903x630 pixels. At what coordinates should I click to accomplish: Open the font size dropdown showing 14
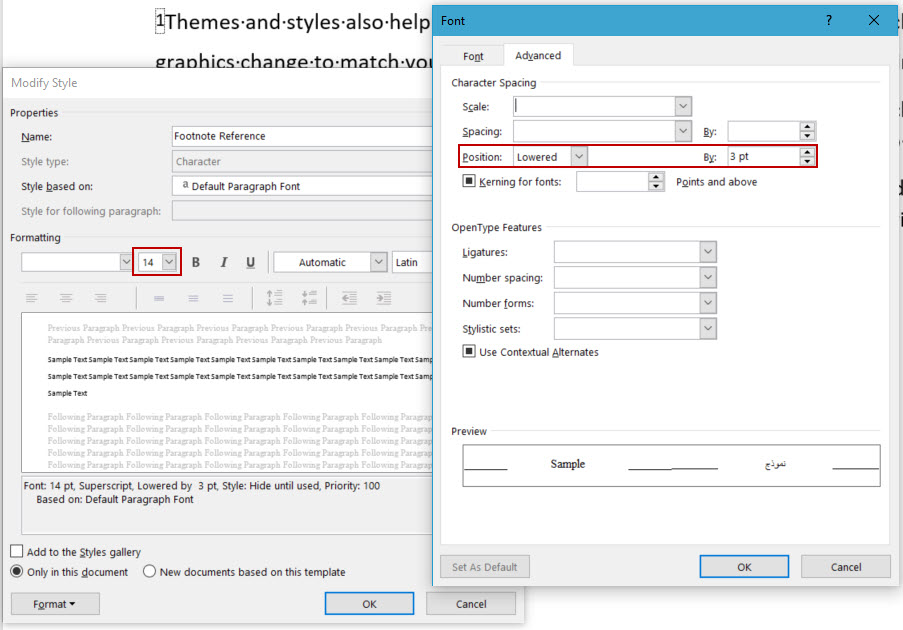coord(169,262)
